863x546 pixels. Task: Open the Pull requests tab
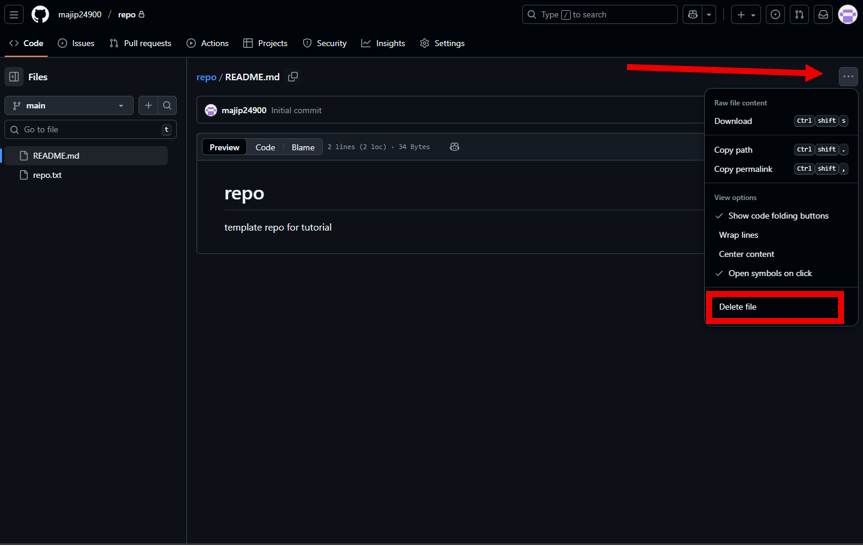point(140,43)
